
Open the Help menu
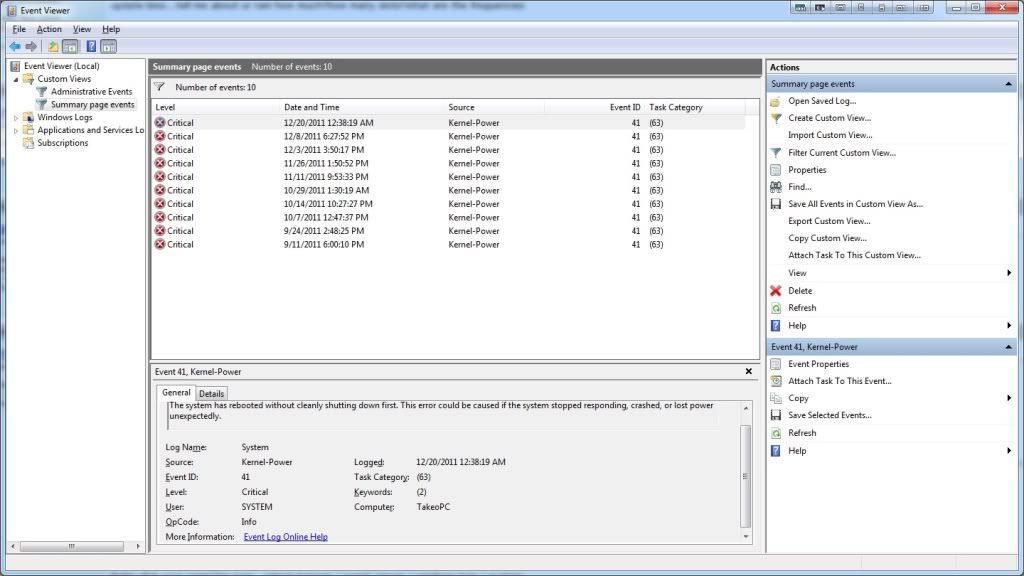point(111,29)
